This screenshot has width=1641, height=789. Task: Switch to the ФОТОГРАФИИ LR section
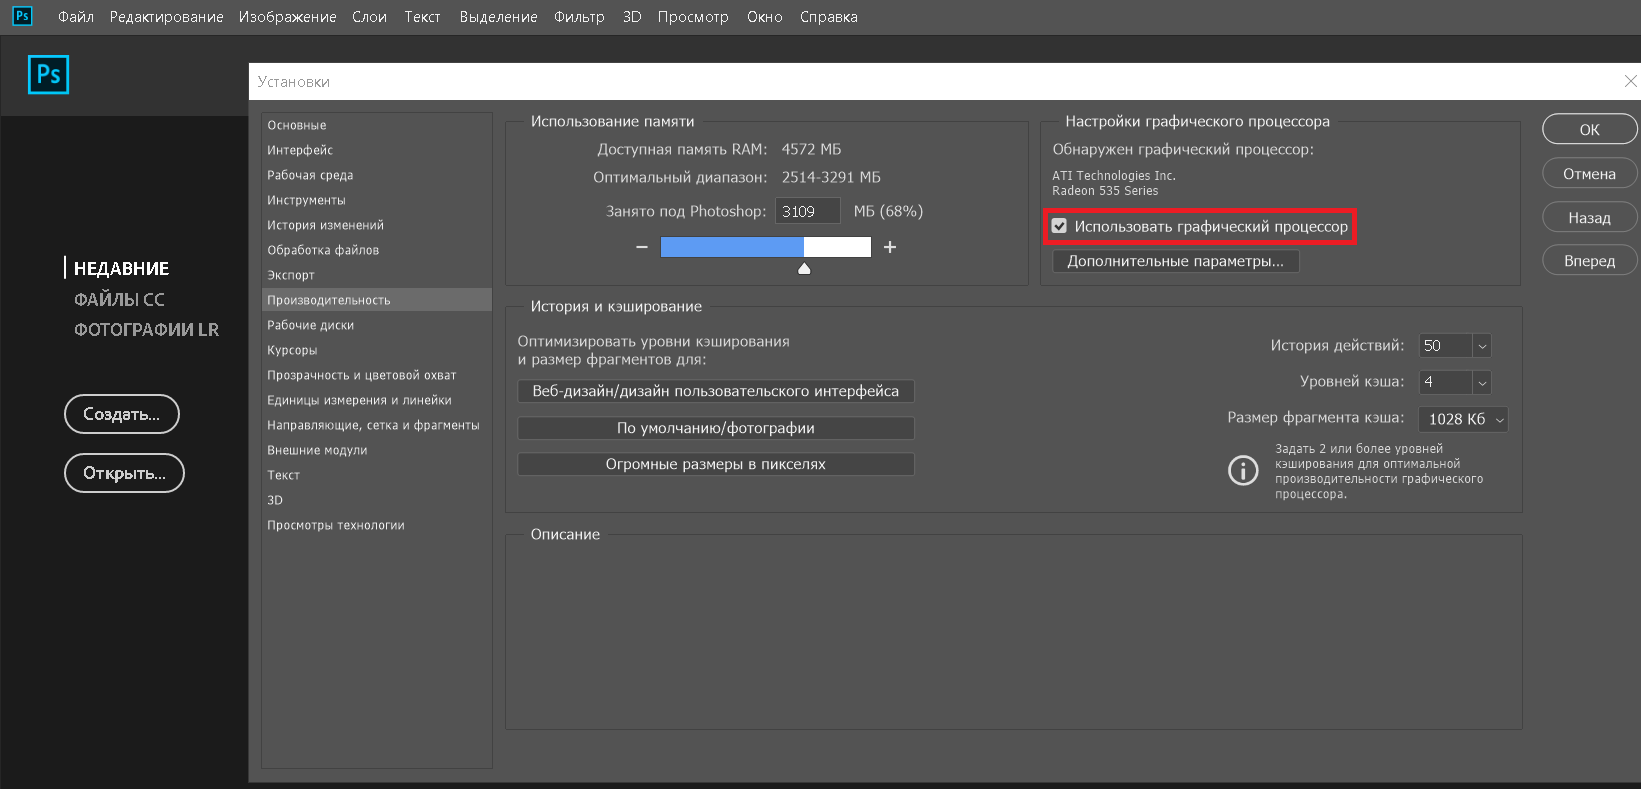coord(146,329)
